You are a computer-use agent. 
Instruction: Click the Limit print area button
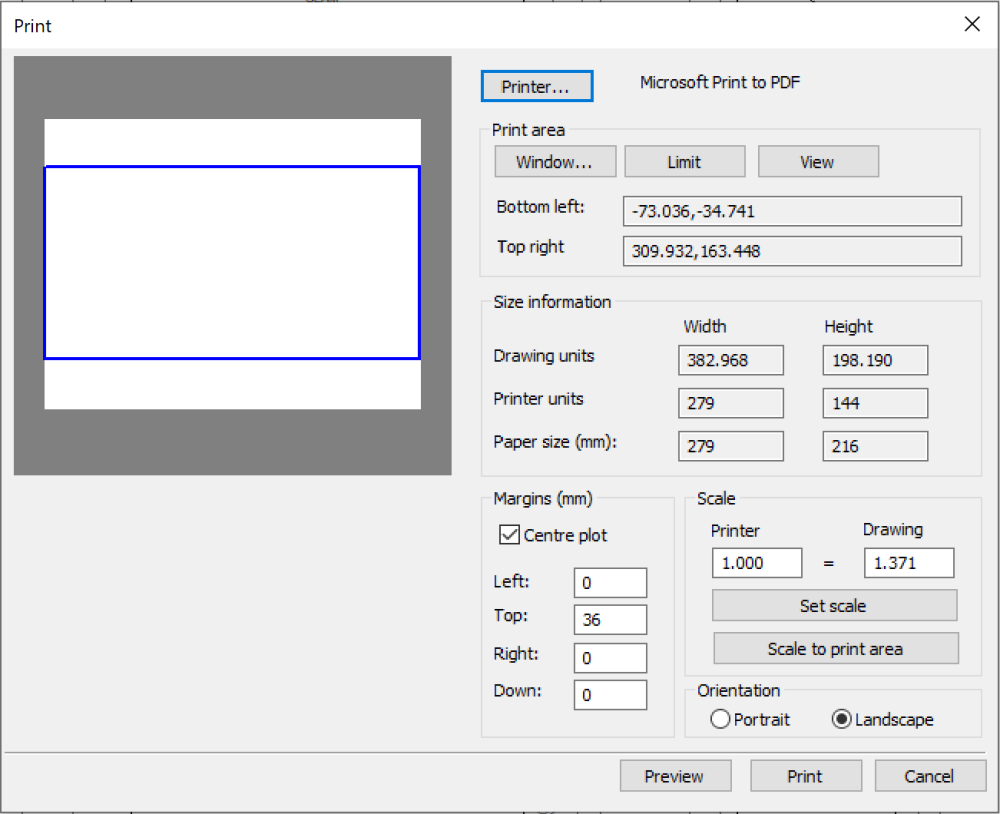[684, 161]
